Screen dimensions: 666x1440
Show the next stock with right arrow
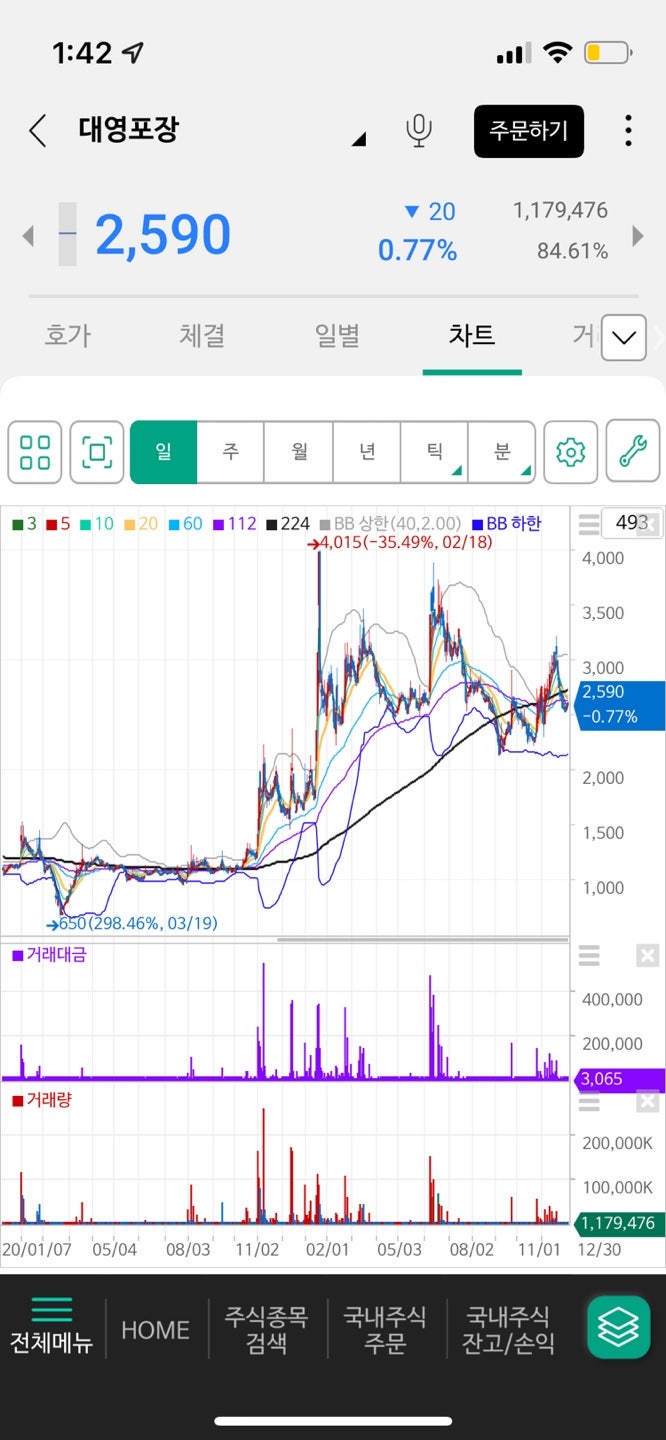[638, 236]
